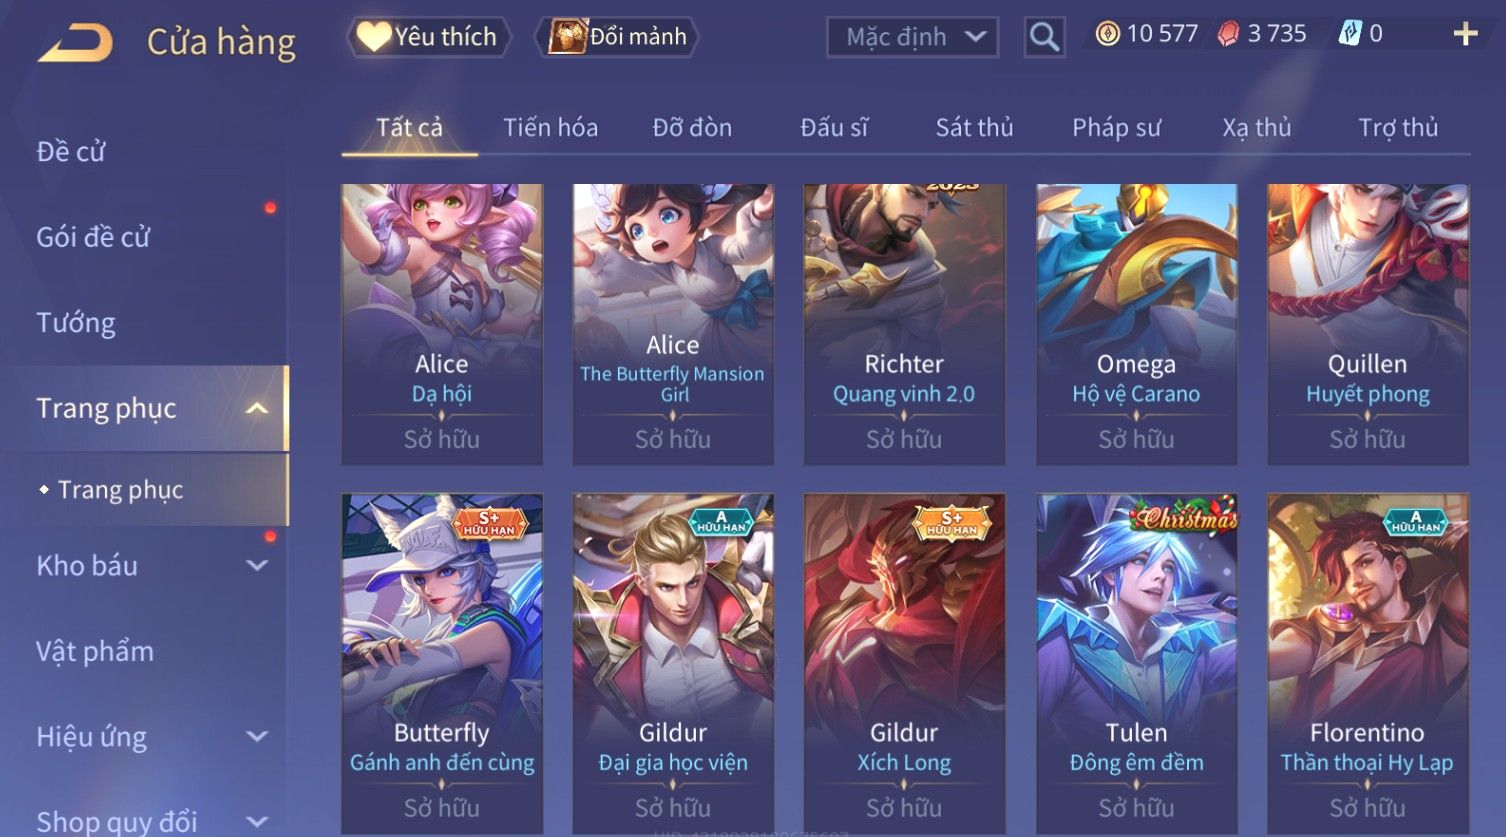Open Yêu thích favorites heart button

[428, 37]
